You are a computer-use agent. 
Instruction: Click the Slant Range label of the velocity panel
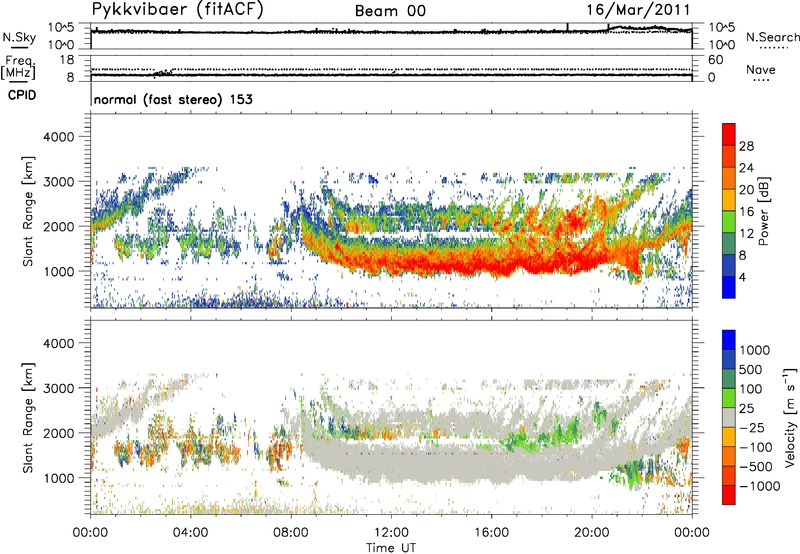pyautogui.click(x=28, y=417)
